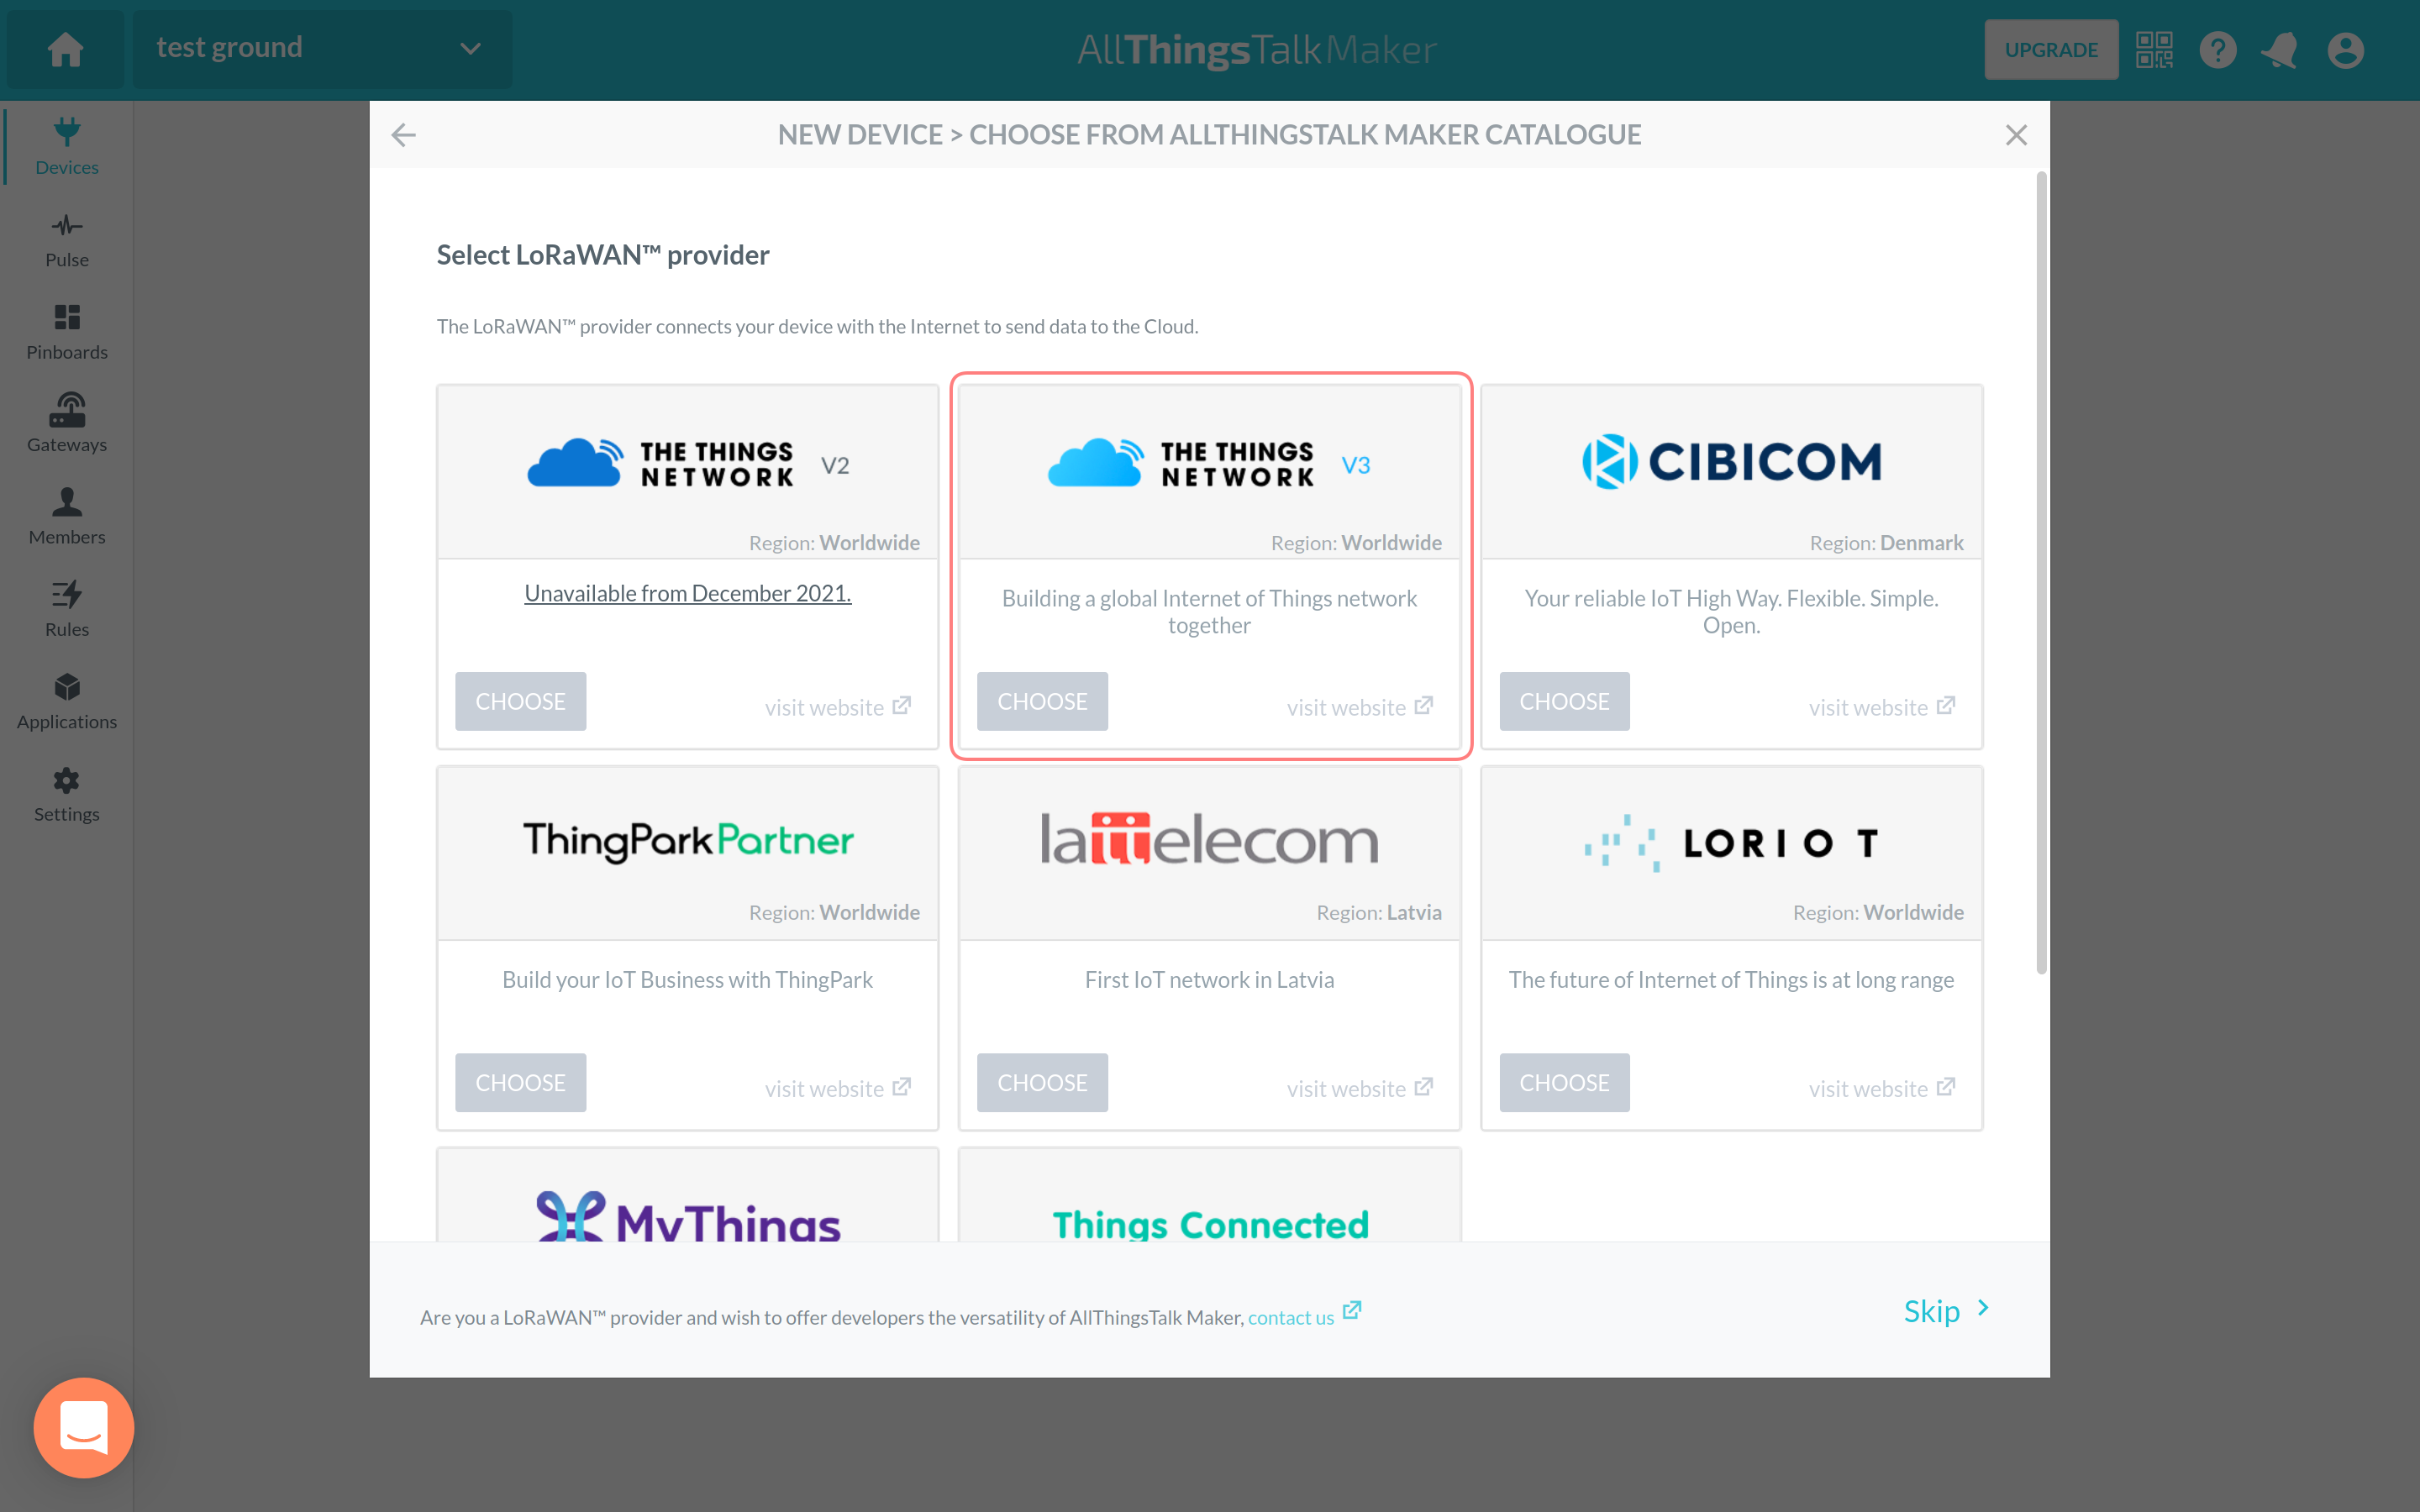Click the home icon in top bar
2420x1512 pixels.
[x=65, y=49]
